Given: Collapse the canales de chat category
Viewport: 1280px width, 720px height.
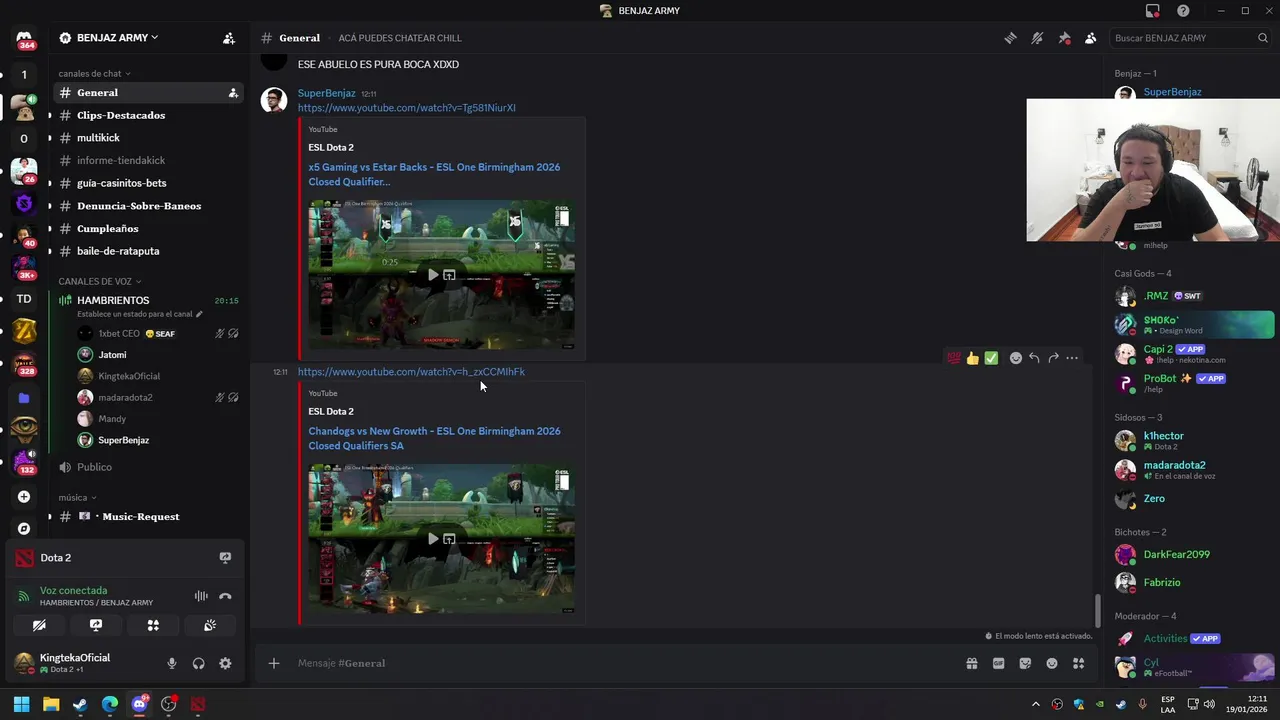Looking at the screenshot, I should (94, 73).
